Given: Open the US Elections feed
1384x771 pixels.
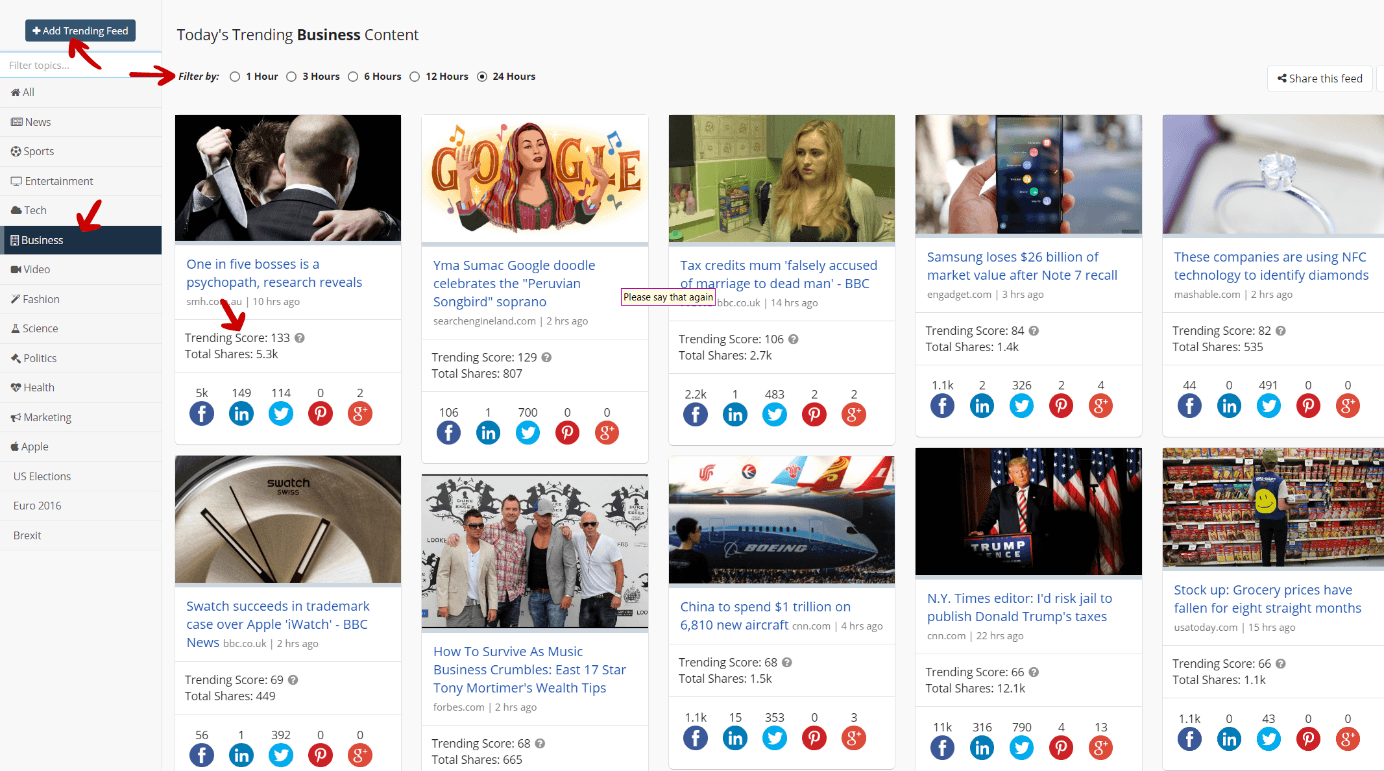Looking at the screenshot, I should pyautogui.click(x=80, y=476).
